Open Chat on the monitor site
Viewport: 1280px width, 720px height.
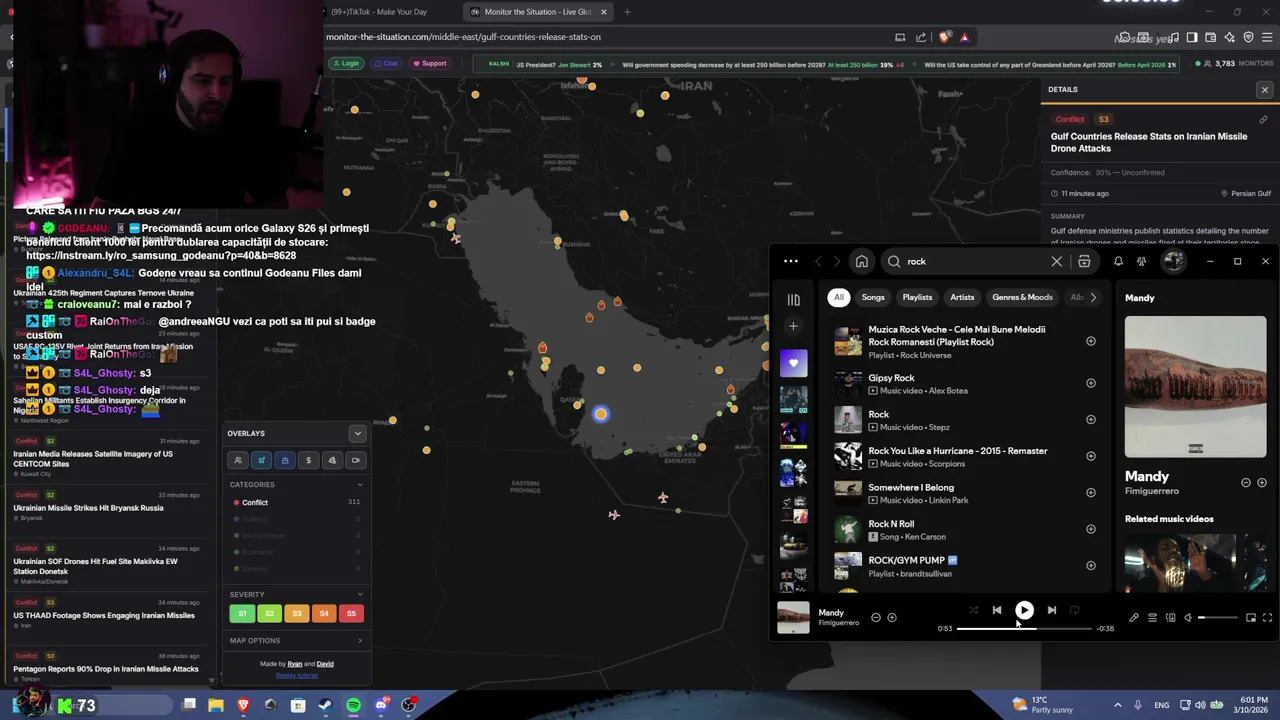(386, 63)
